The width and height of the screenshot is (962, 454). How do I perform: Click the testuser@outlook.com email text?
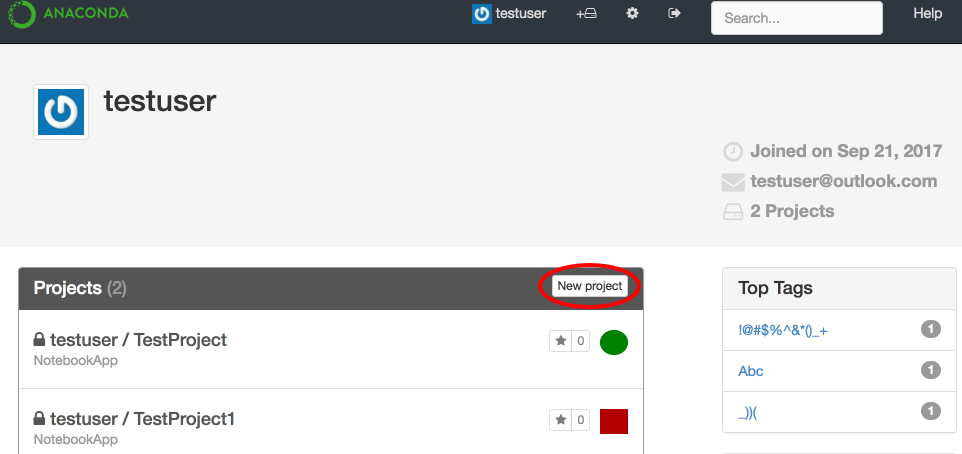[844, 182]
